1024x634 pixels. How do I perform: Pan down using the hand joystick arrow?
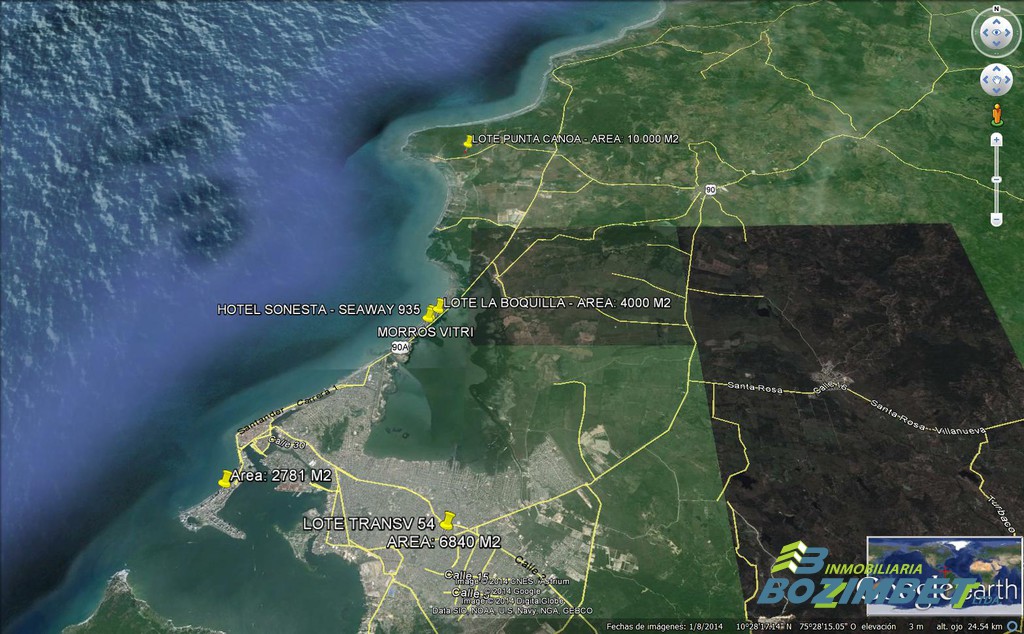[x=996, y=90]
